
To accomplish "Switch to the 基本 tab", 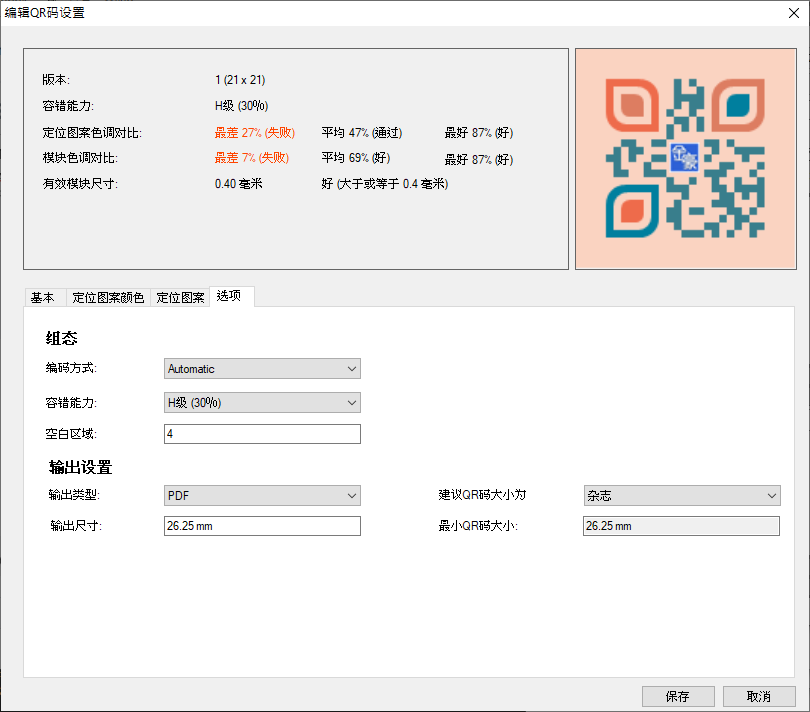I will [x=45, y=298].
